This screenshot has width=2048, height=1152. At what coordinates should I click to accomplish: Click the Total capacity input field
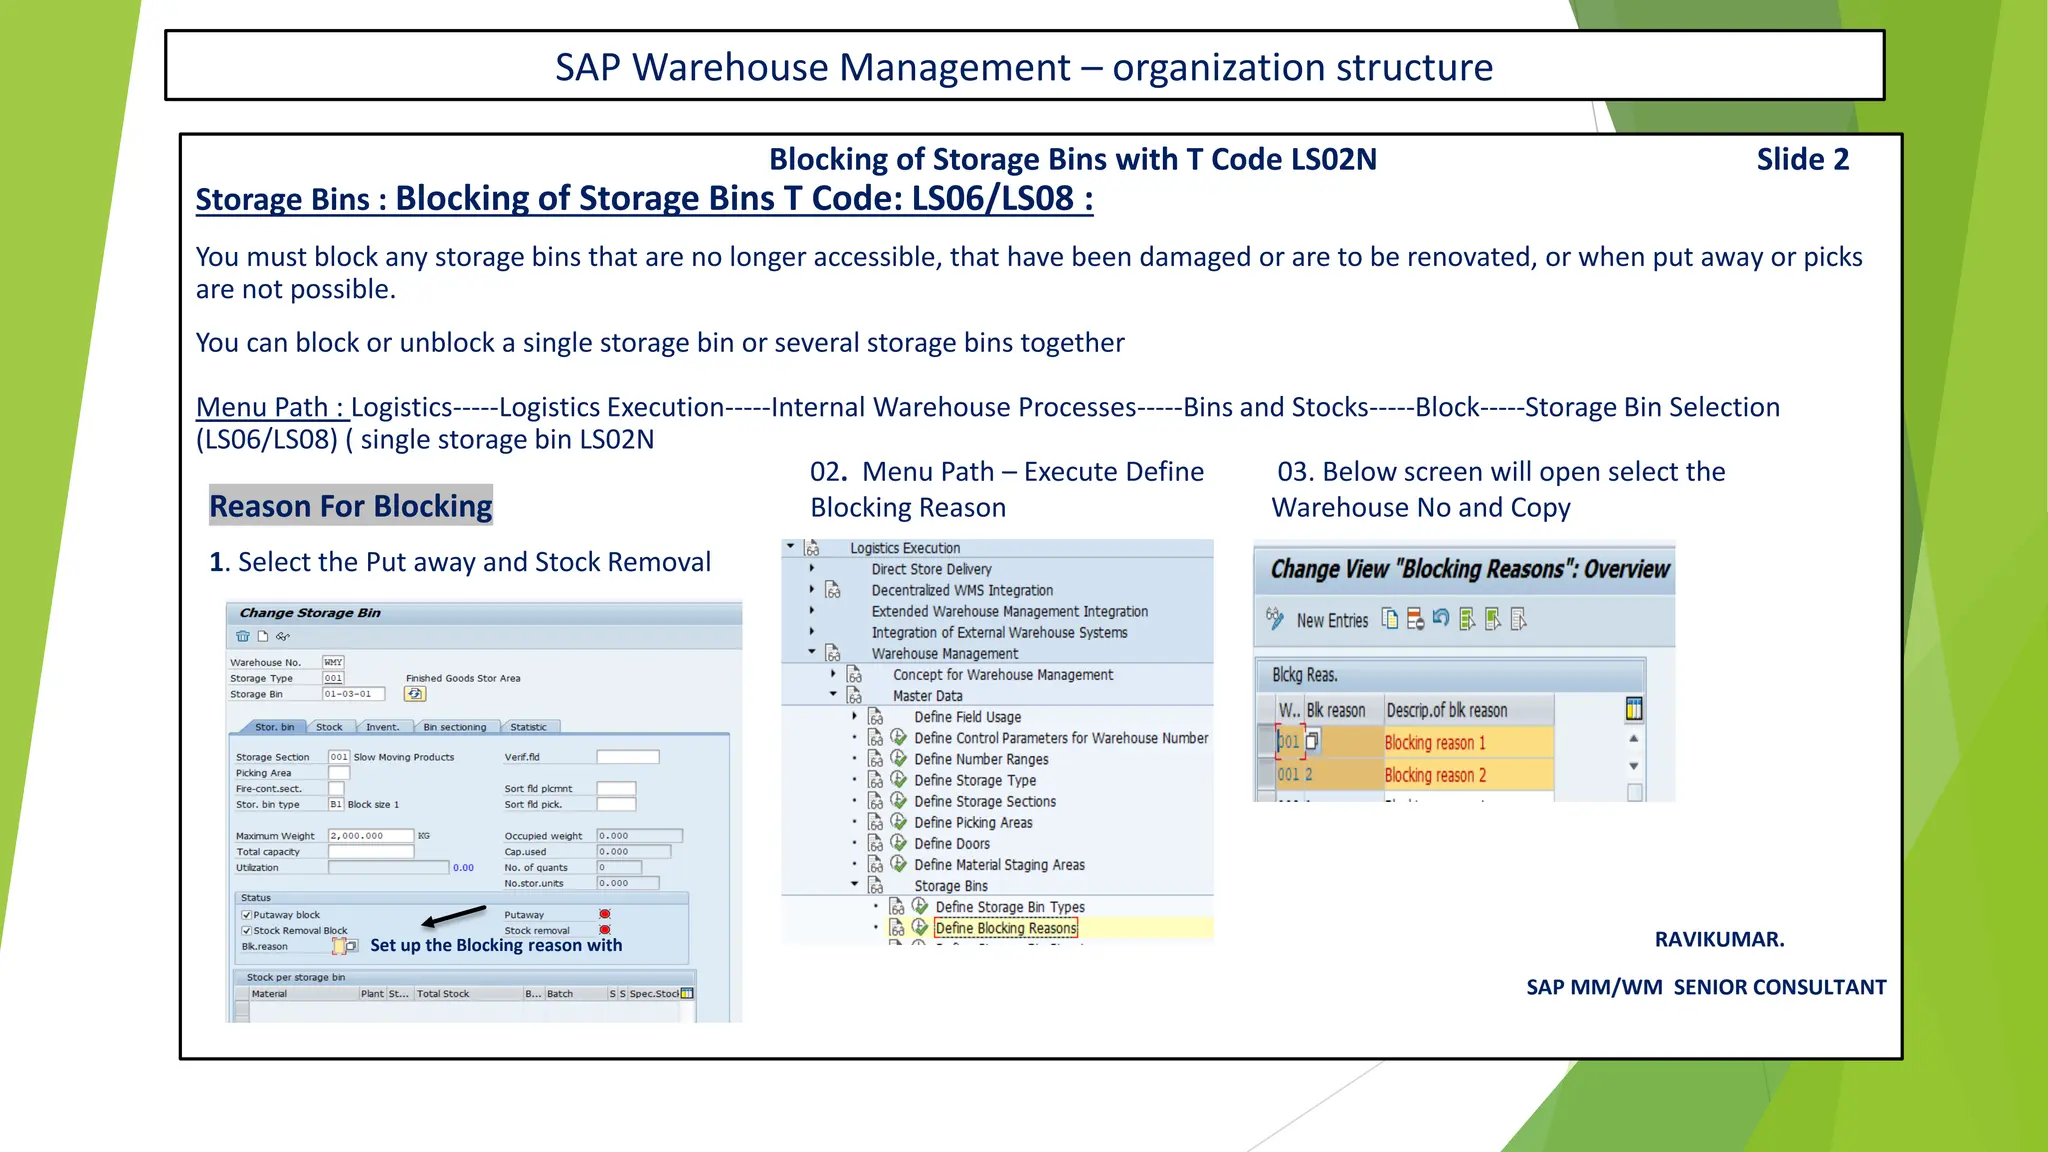point(371,852)
